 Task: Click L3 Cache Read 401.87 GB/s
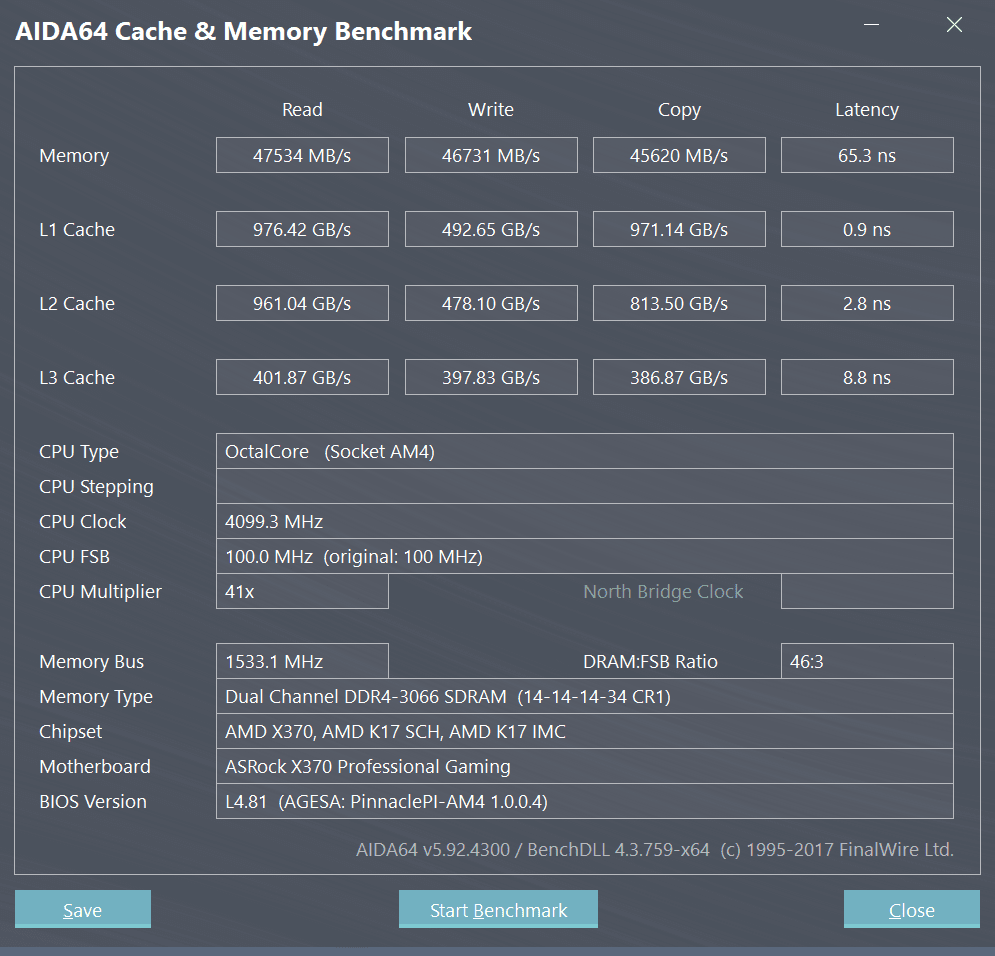pyautogui.click(x=302, y=377)
